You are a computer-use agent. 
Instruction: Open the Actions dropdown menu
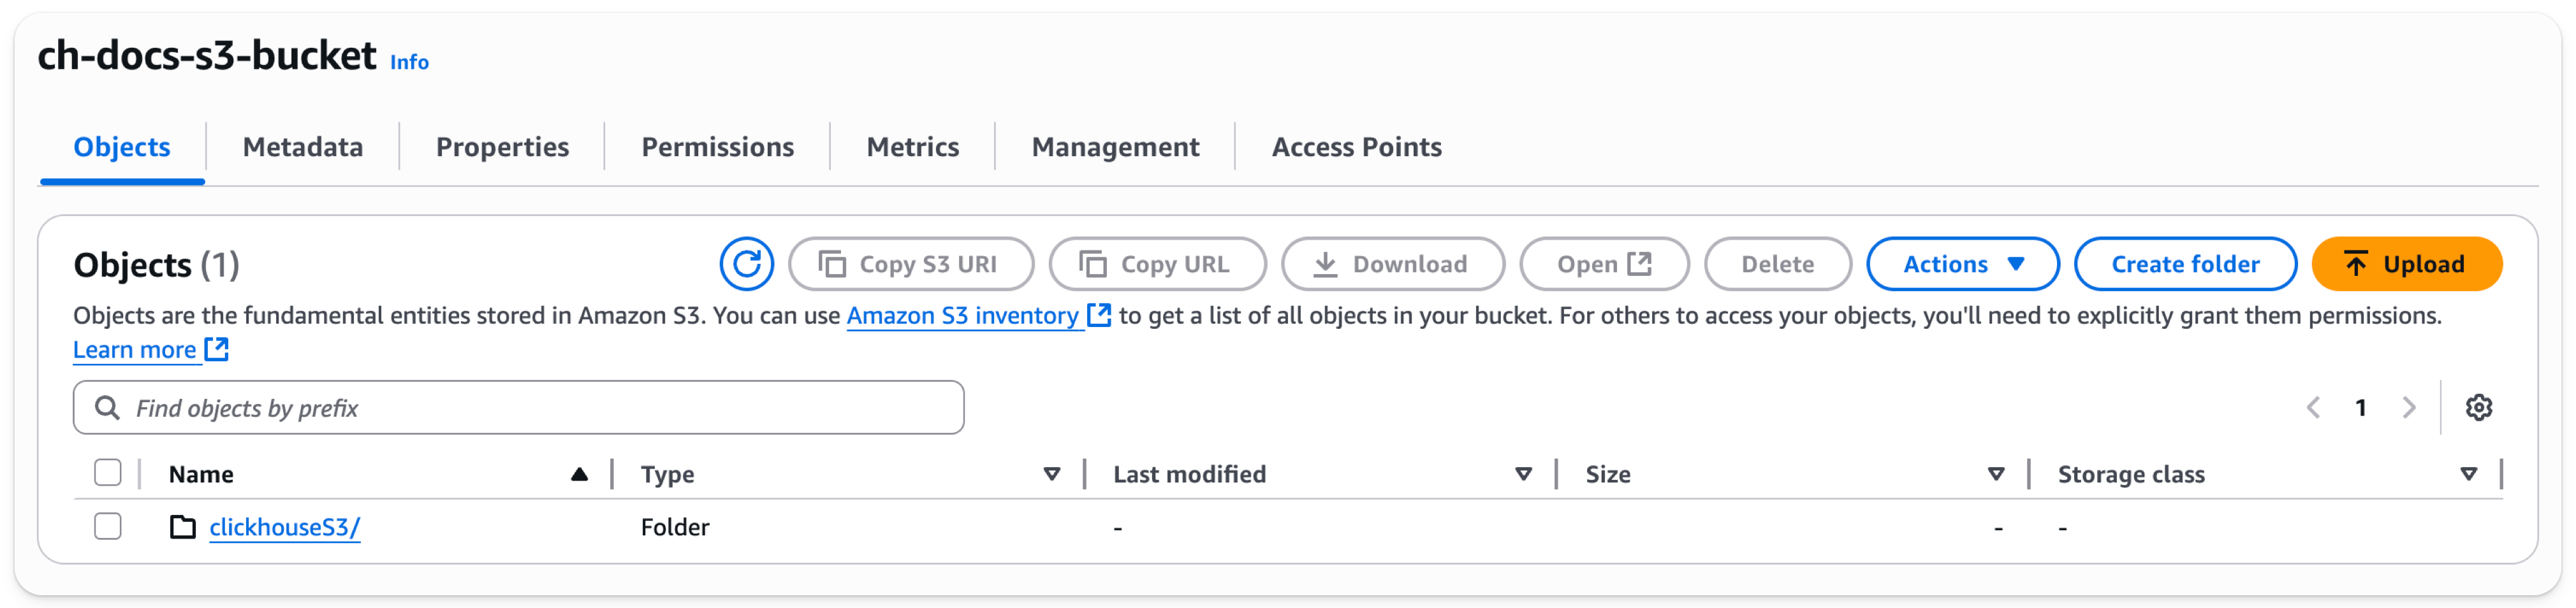pos(1962,263)
